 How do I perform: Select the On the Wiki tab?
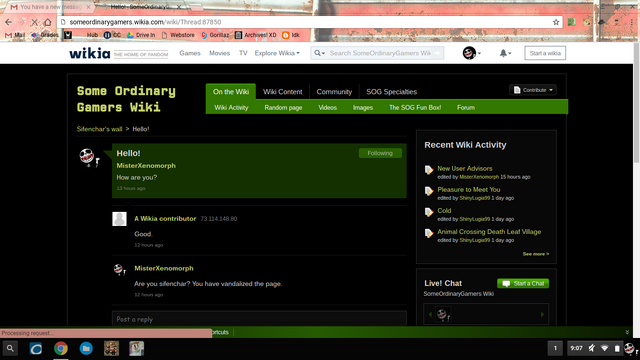[x=231, y=91]
